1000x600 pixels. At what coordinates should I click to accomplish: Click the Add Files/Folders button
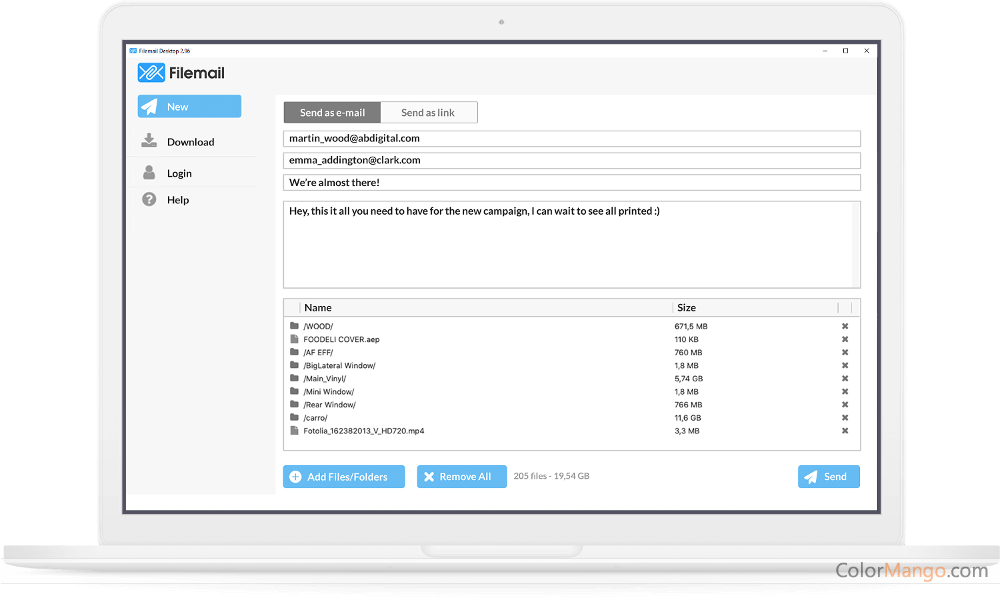coord(344,476)
